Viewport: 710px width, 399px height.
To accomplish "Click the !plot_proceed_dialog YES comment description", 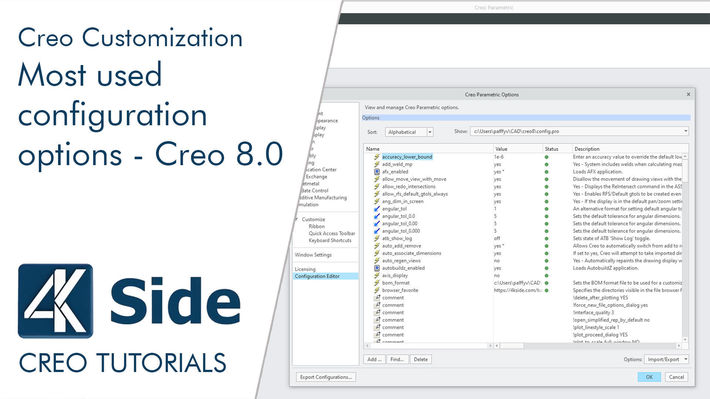I will click(x=600, y=335).
